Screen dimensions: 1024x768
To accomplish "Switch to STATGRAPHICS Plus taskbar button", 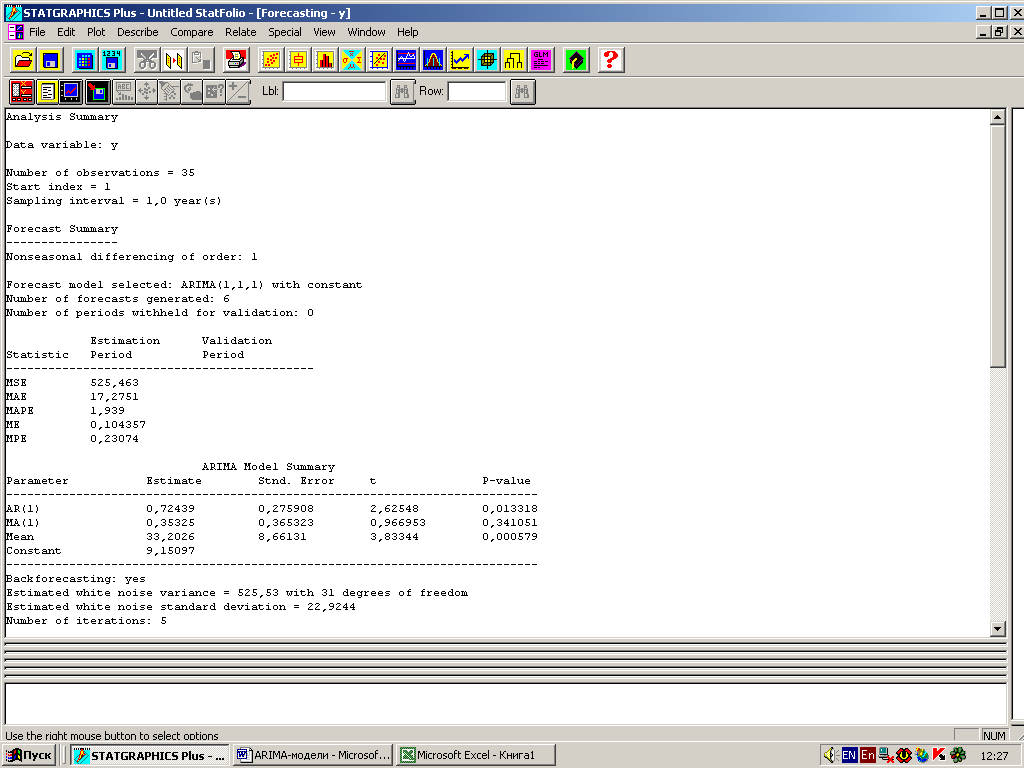I will click(150, 756).
